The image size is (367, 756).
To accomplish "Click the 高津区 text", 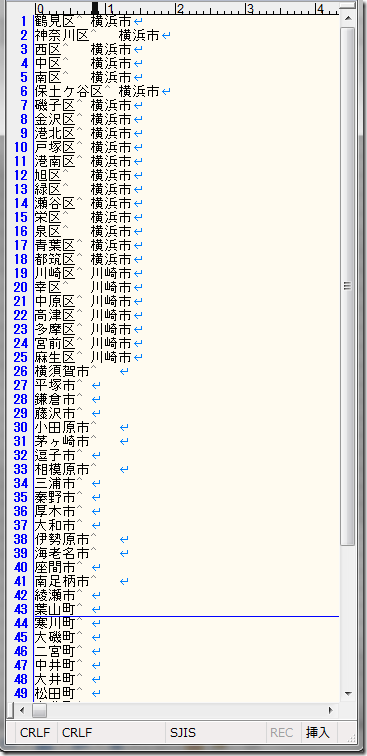I will (x=55, y=315).
